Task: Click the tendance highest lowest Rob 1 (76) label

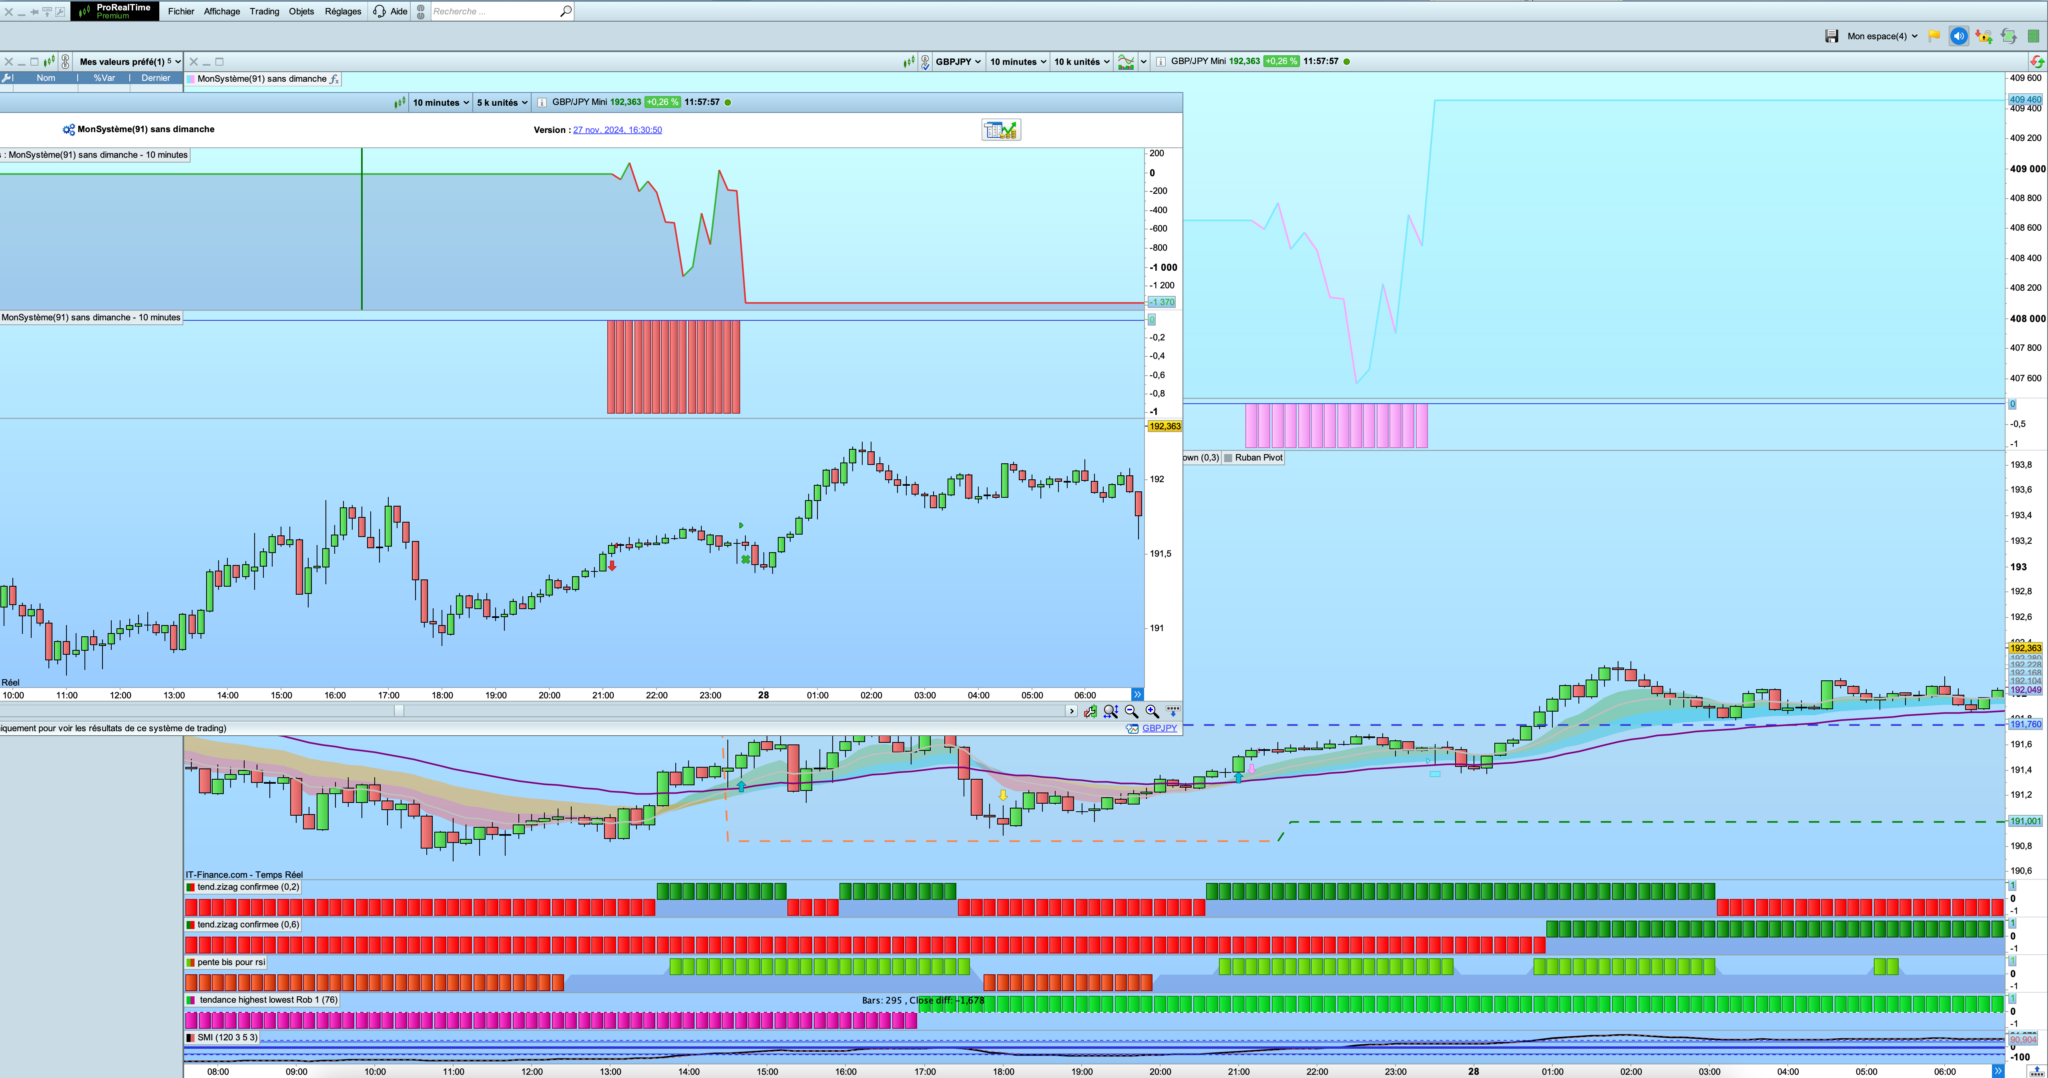Action: click(268, 1000)
